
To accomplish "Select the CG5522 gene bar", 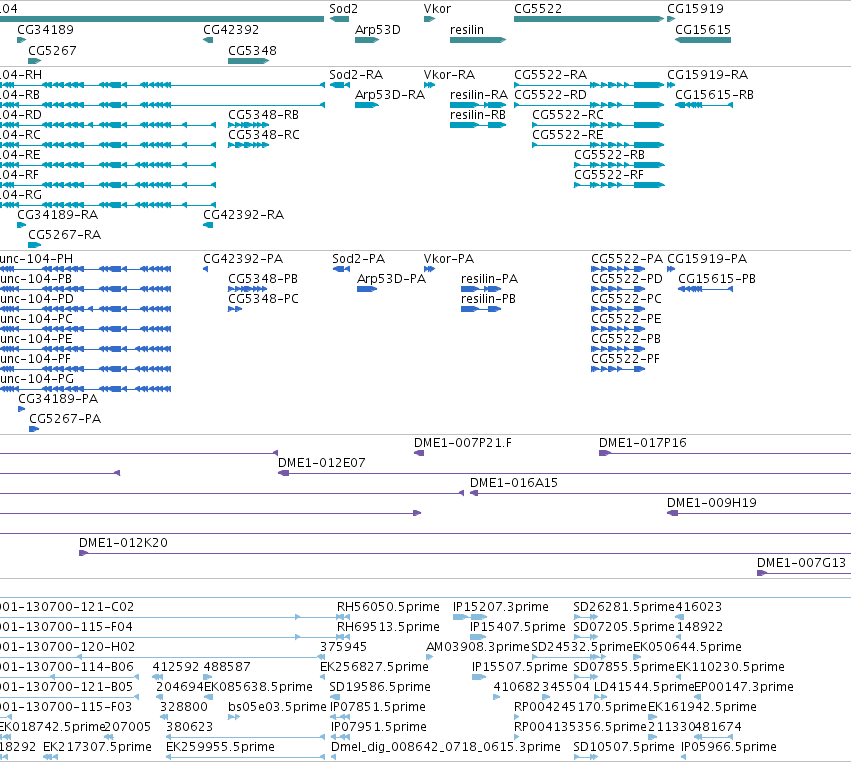I will click(589, 19).
